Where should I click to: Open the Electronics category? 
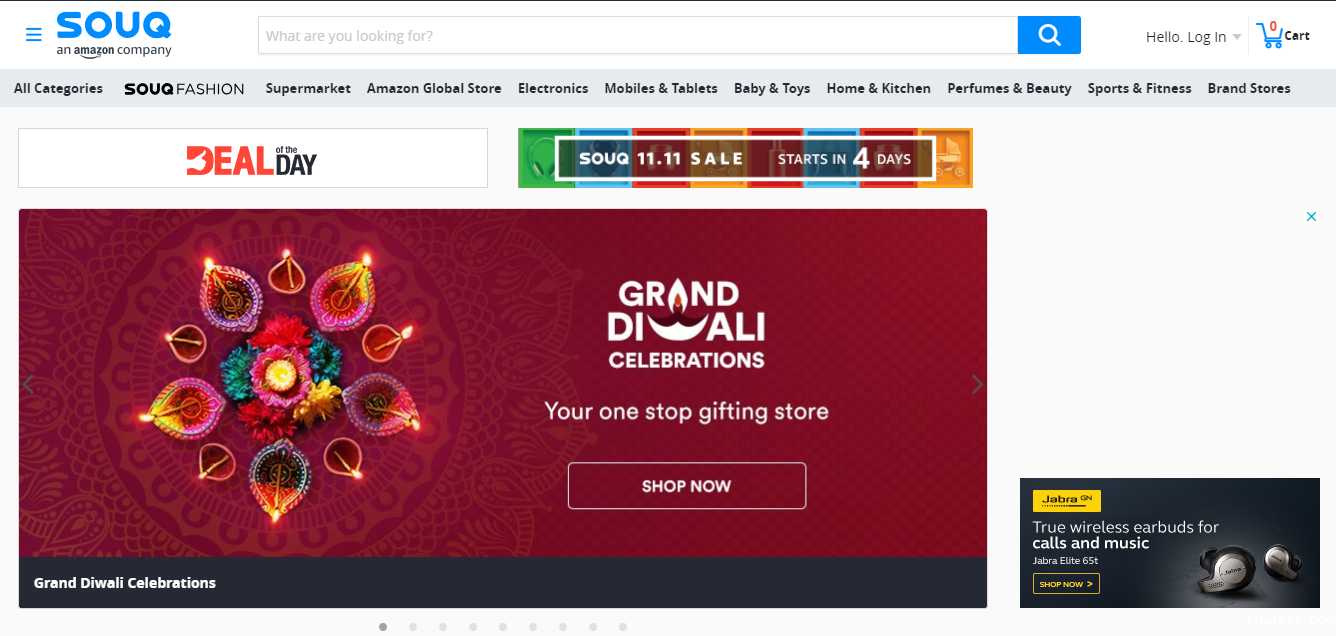pos(553,88)
